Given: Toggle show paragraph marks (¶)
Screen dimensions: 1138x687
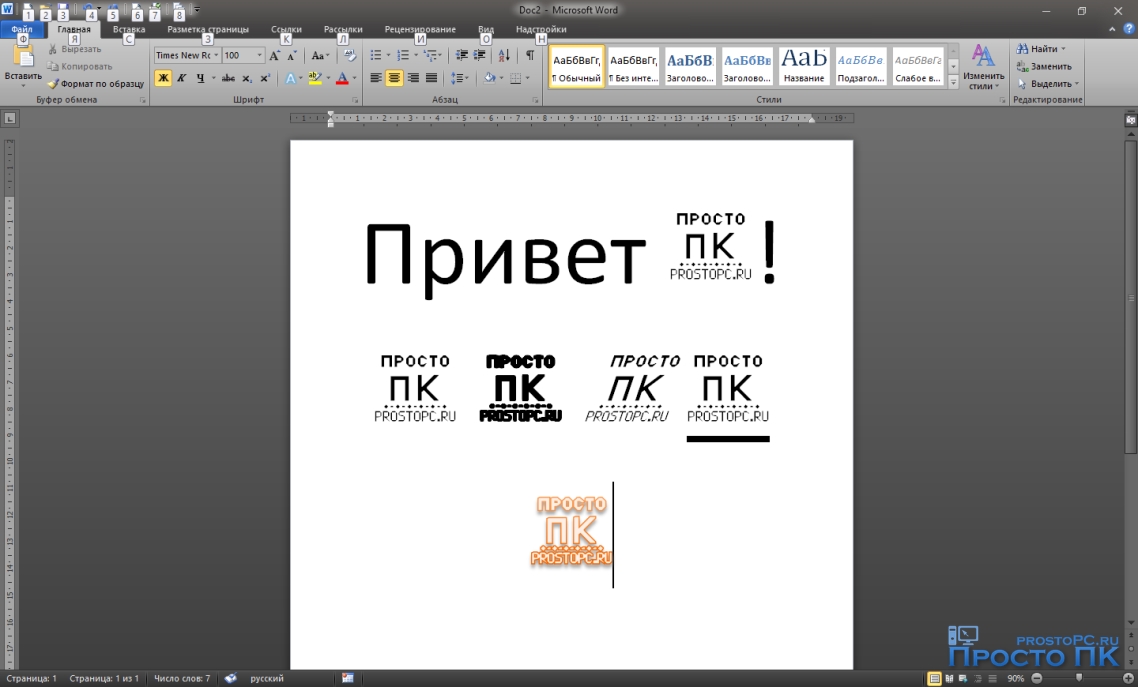Looking at the screenshot, I should [530, 55].
